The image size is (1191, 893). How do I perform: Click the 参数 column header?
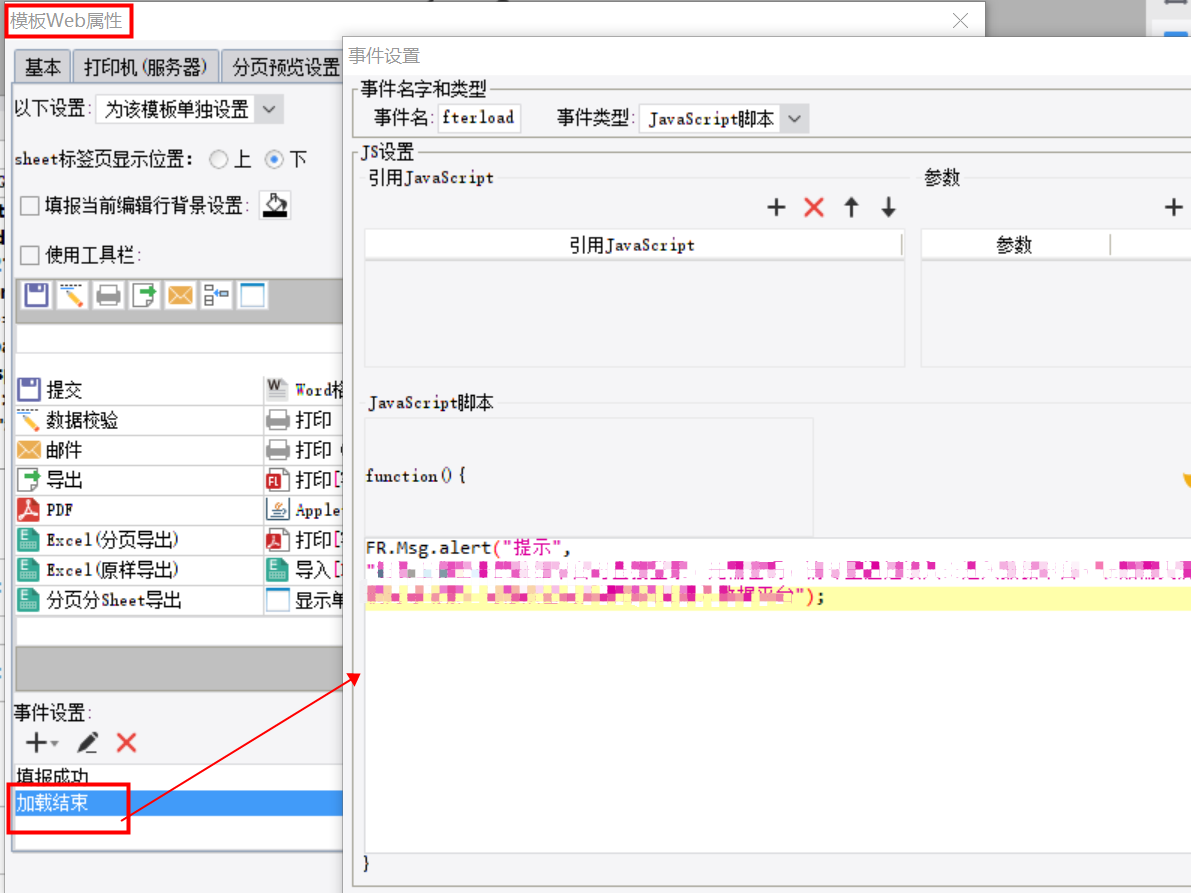pyautogui.click(x=1014, y=245)
